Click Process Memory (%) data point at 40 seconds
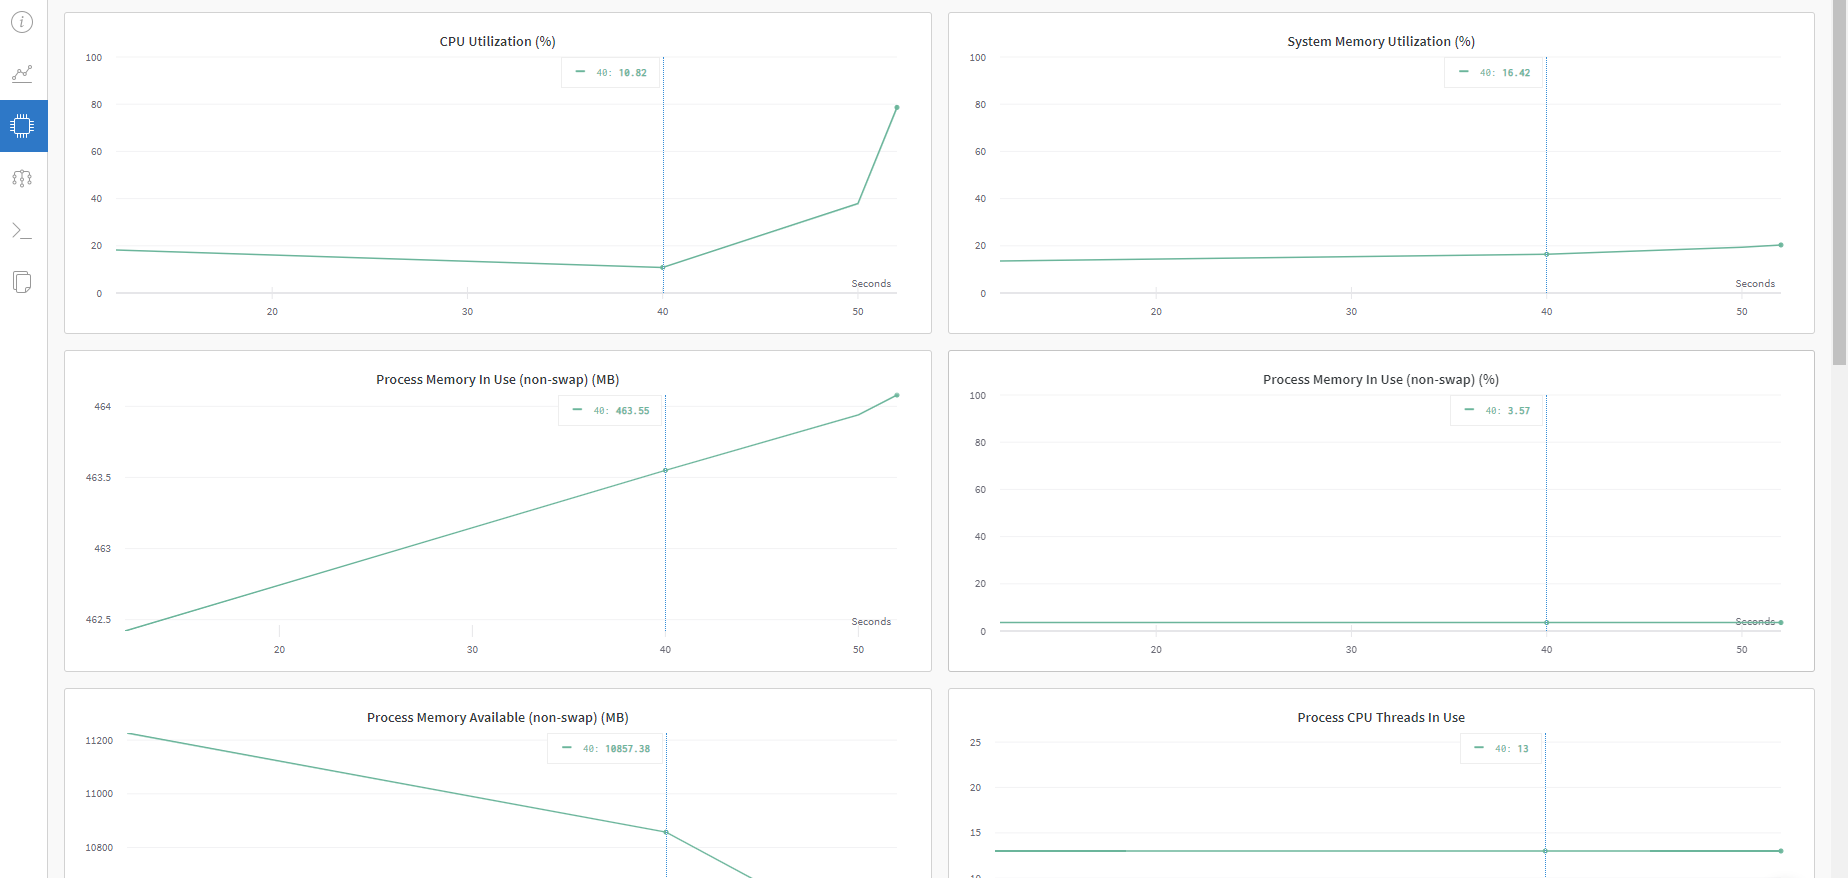The height and width of the screenshot is (878, 1848). pos(1546,622)
